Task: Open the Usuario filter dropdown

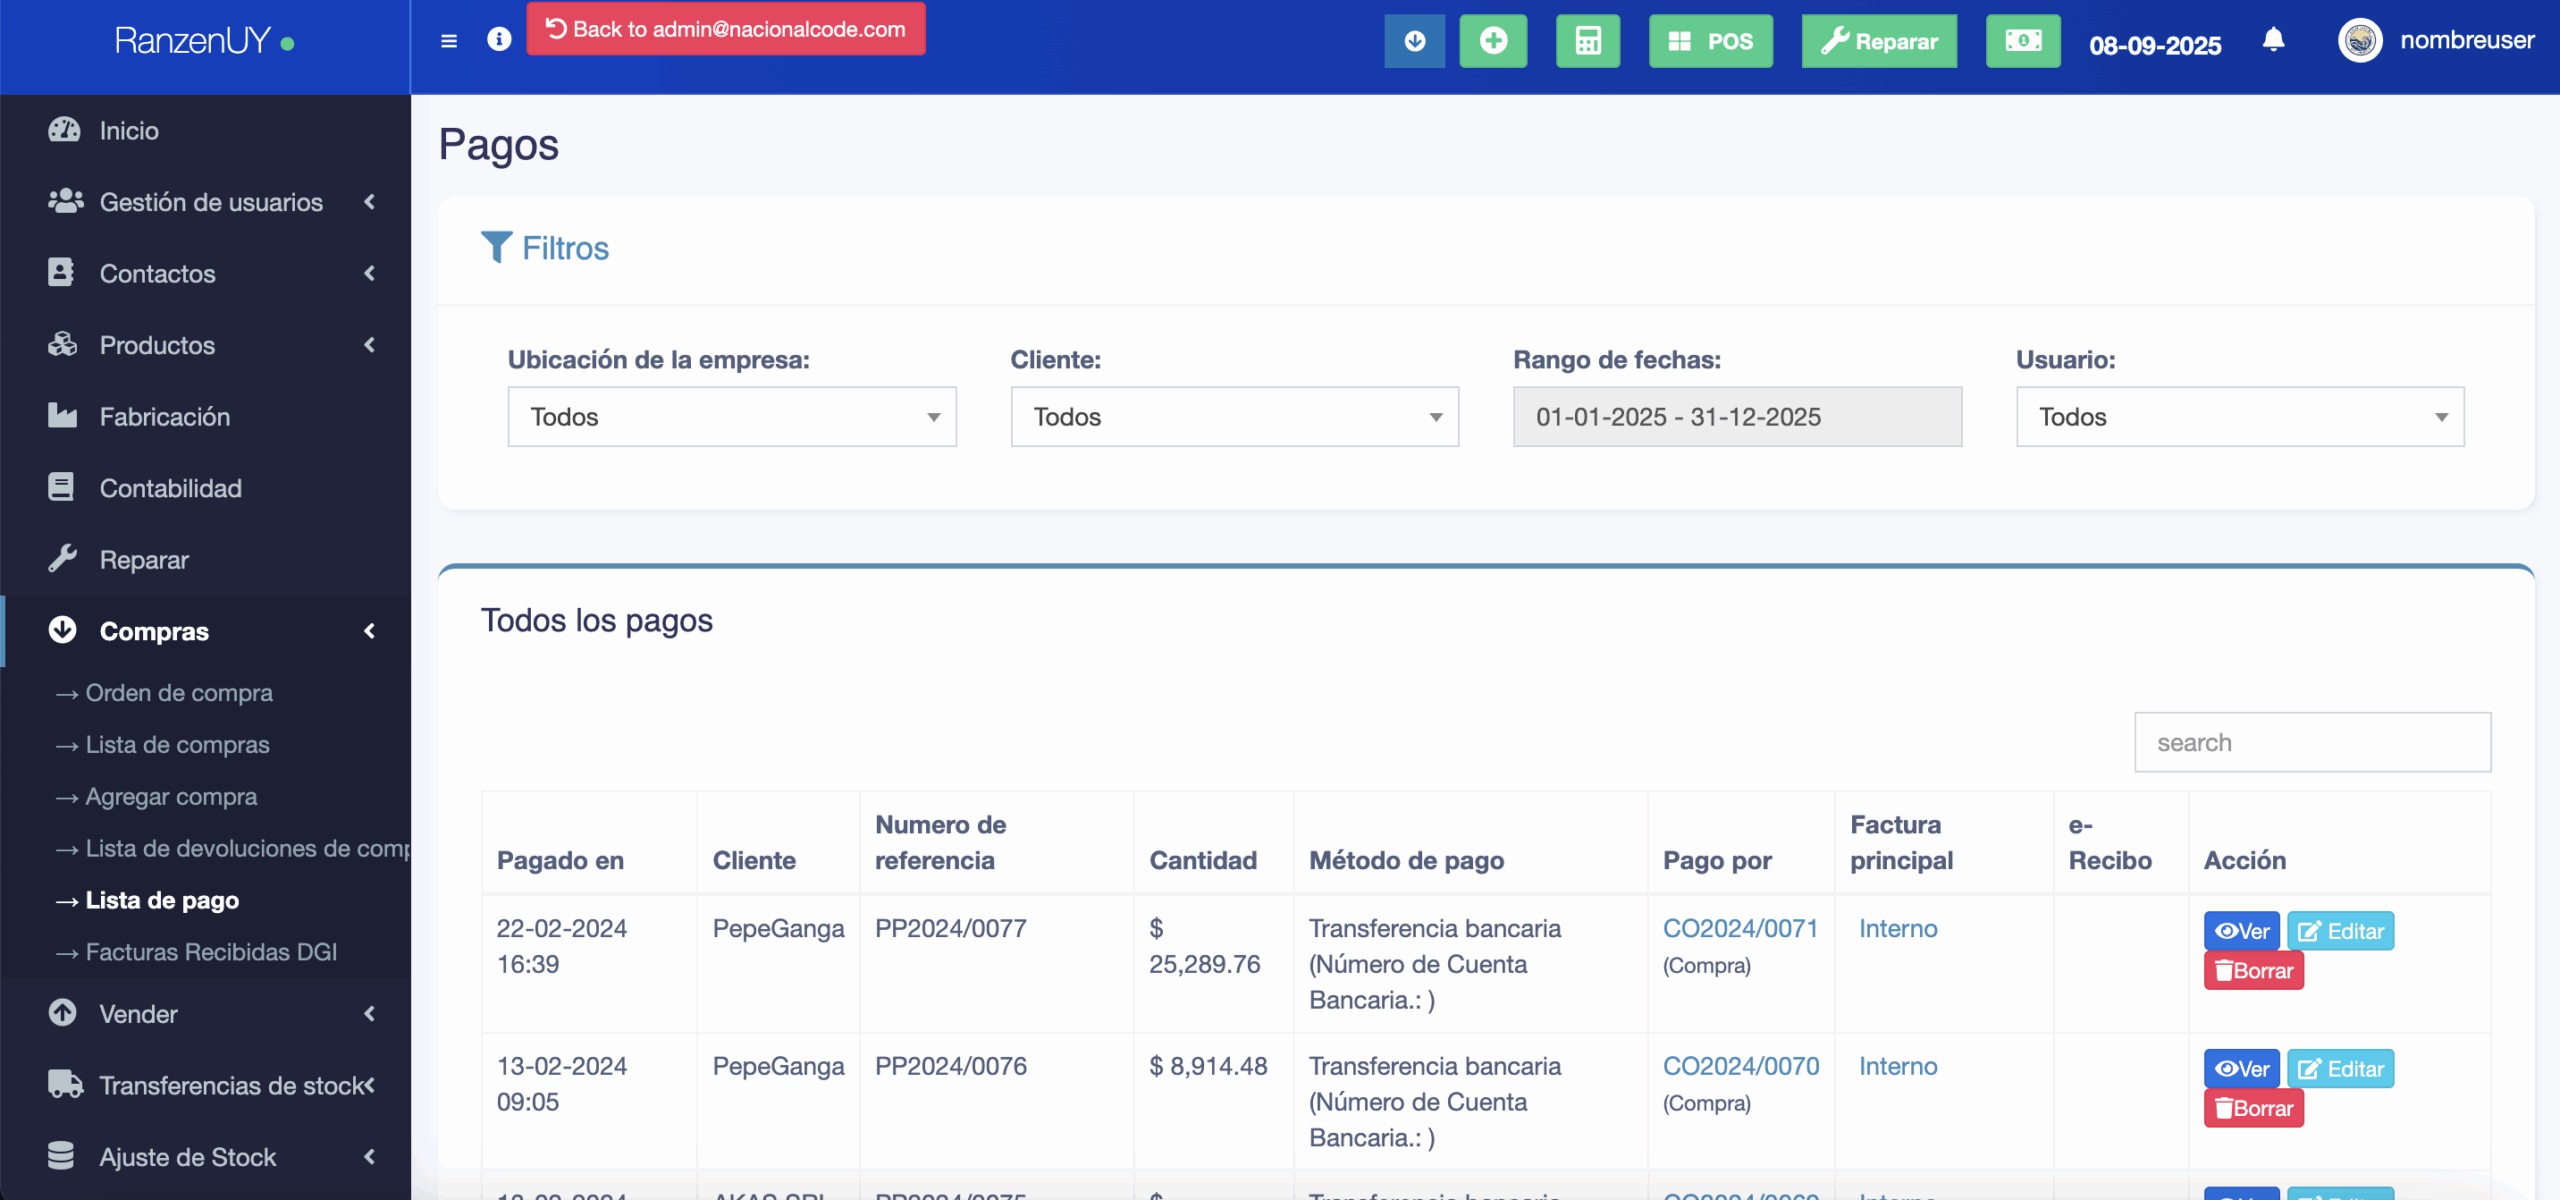Action: point(2239,417)
